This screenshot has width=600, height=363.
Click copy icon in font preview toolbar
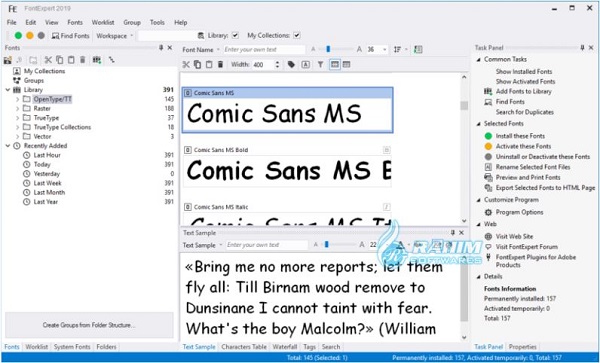(197, 65)
